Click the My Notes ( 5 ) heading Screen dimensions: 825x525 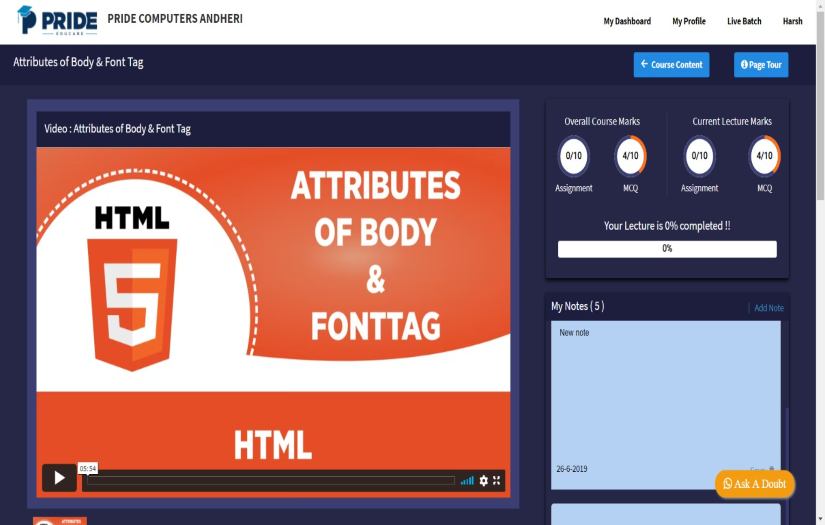[x=578, y=306]
